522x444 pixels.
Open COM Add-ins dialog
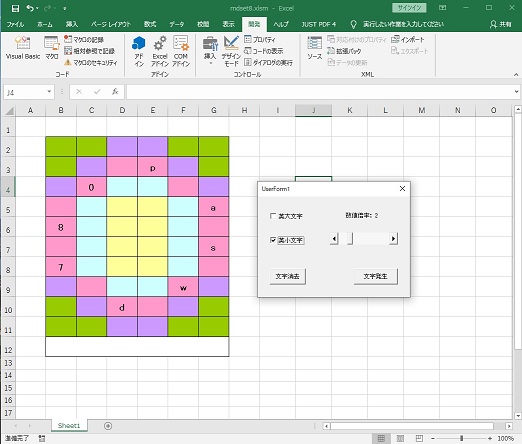(181, 51)
